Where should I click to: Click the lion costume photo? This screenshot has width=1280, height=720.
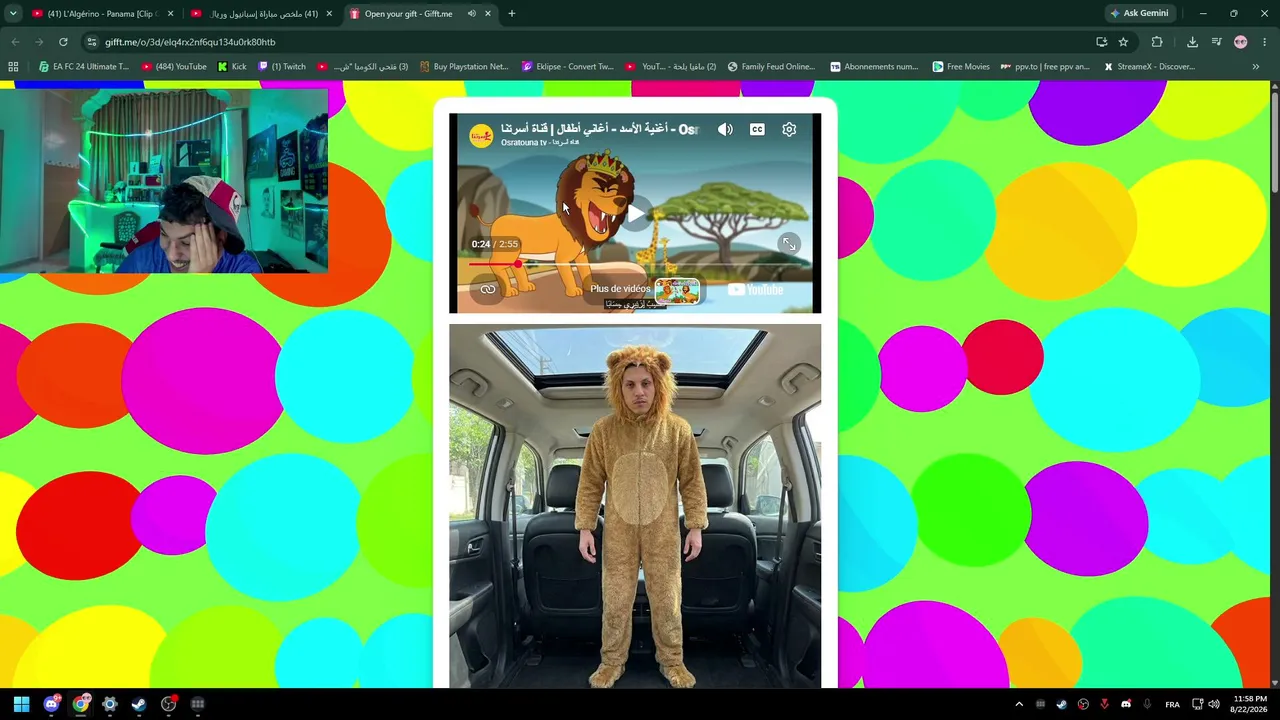[x=635, y=505]
